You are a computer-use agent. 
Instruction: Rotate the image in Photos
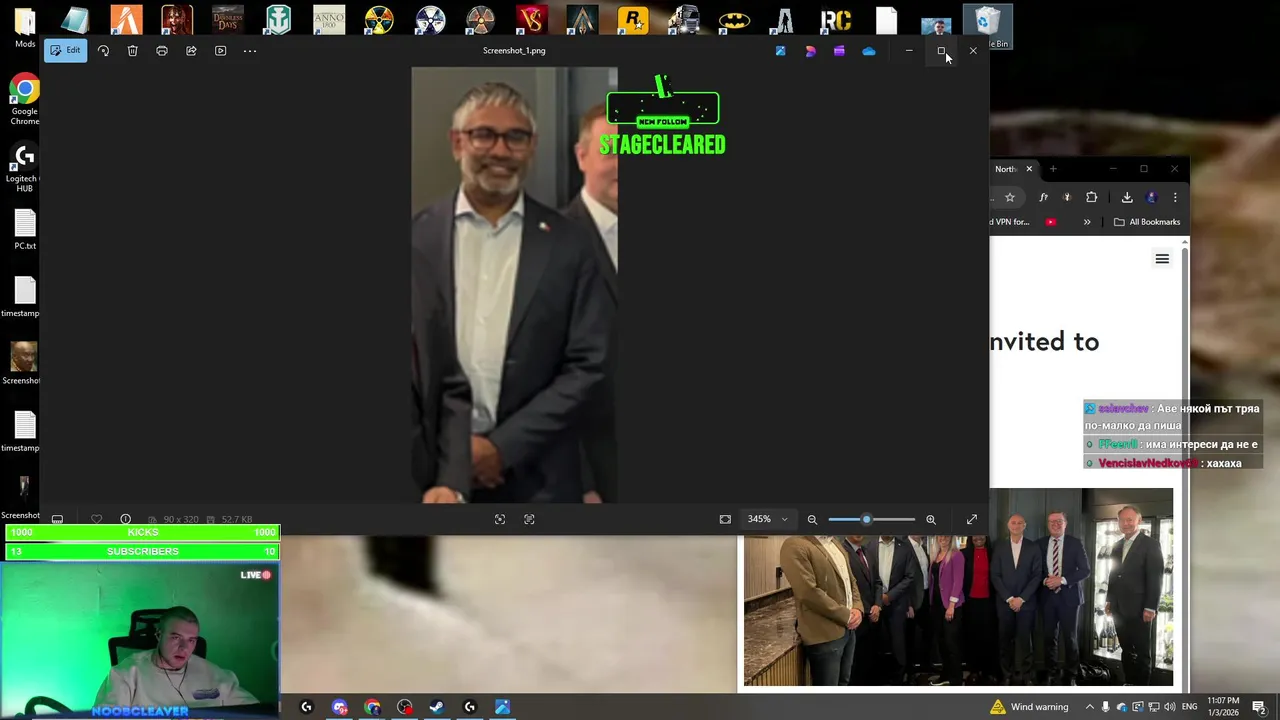103,50
